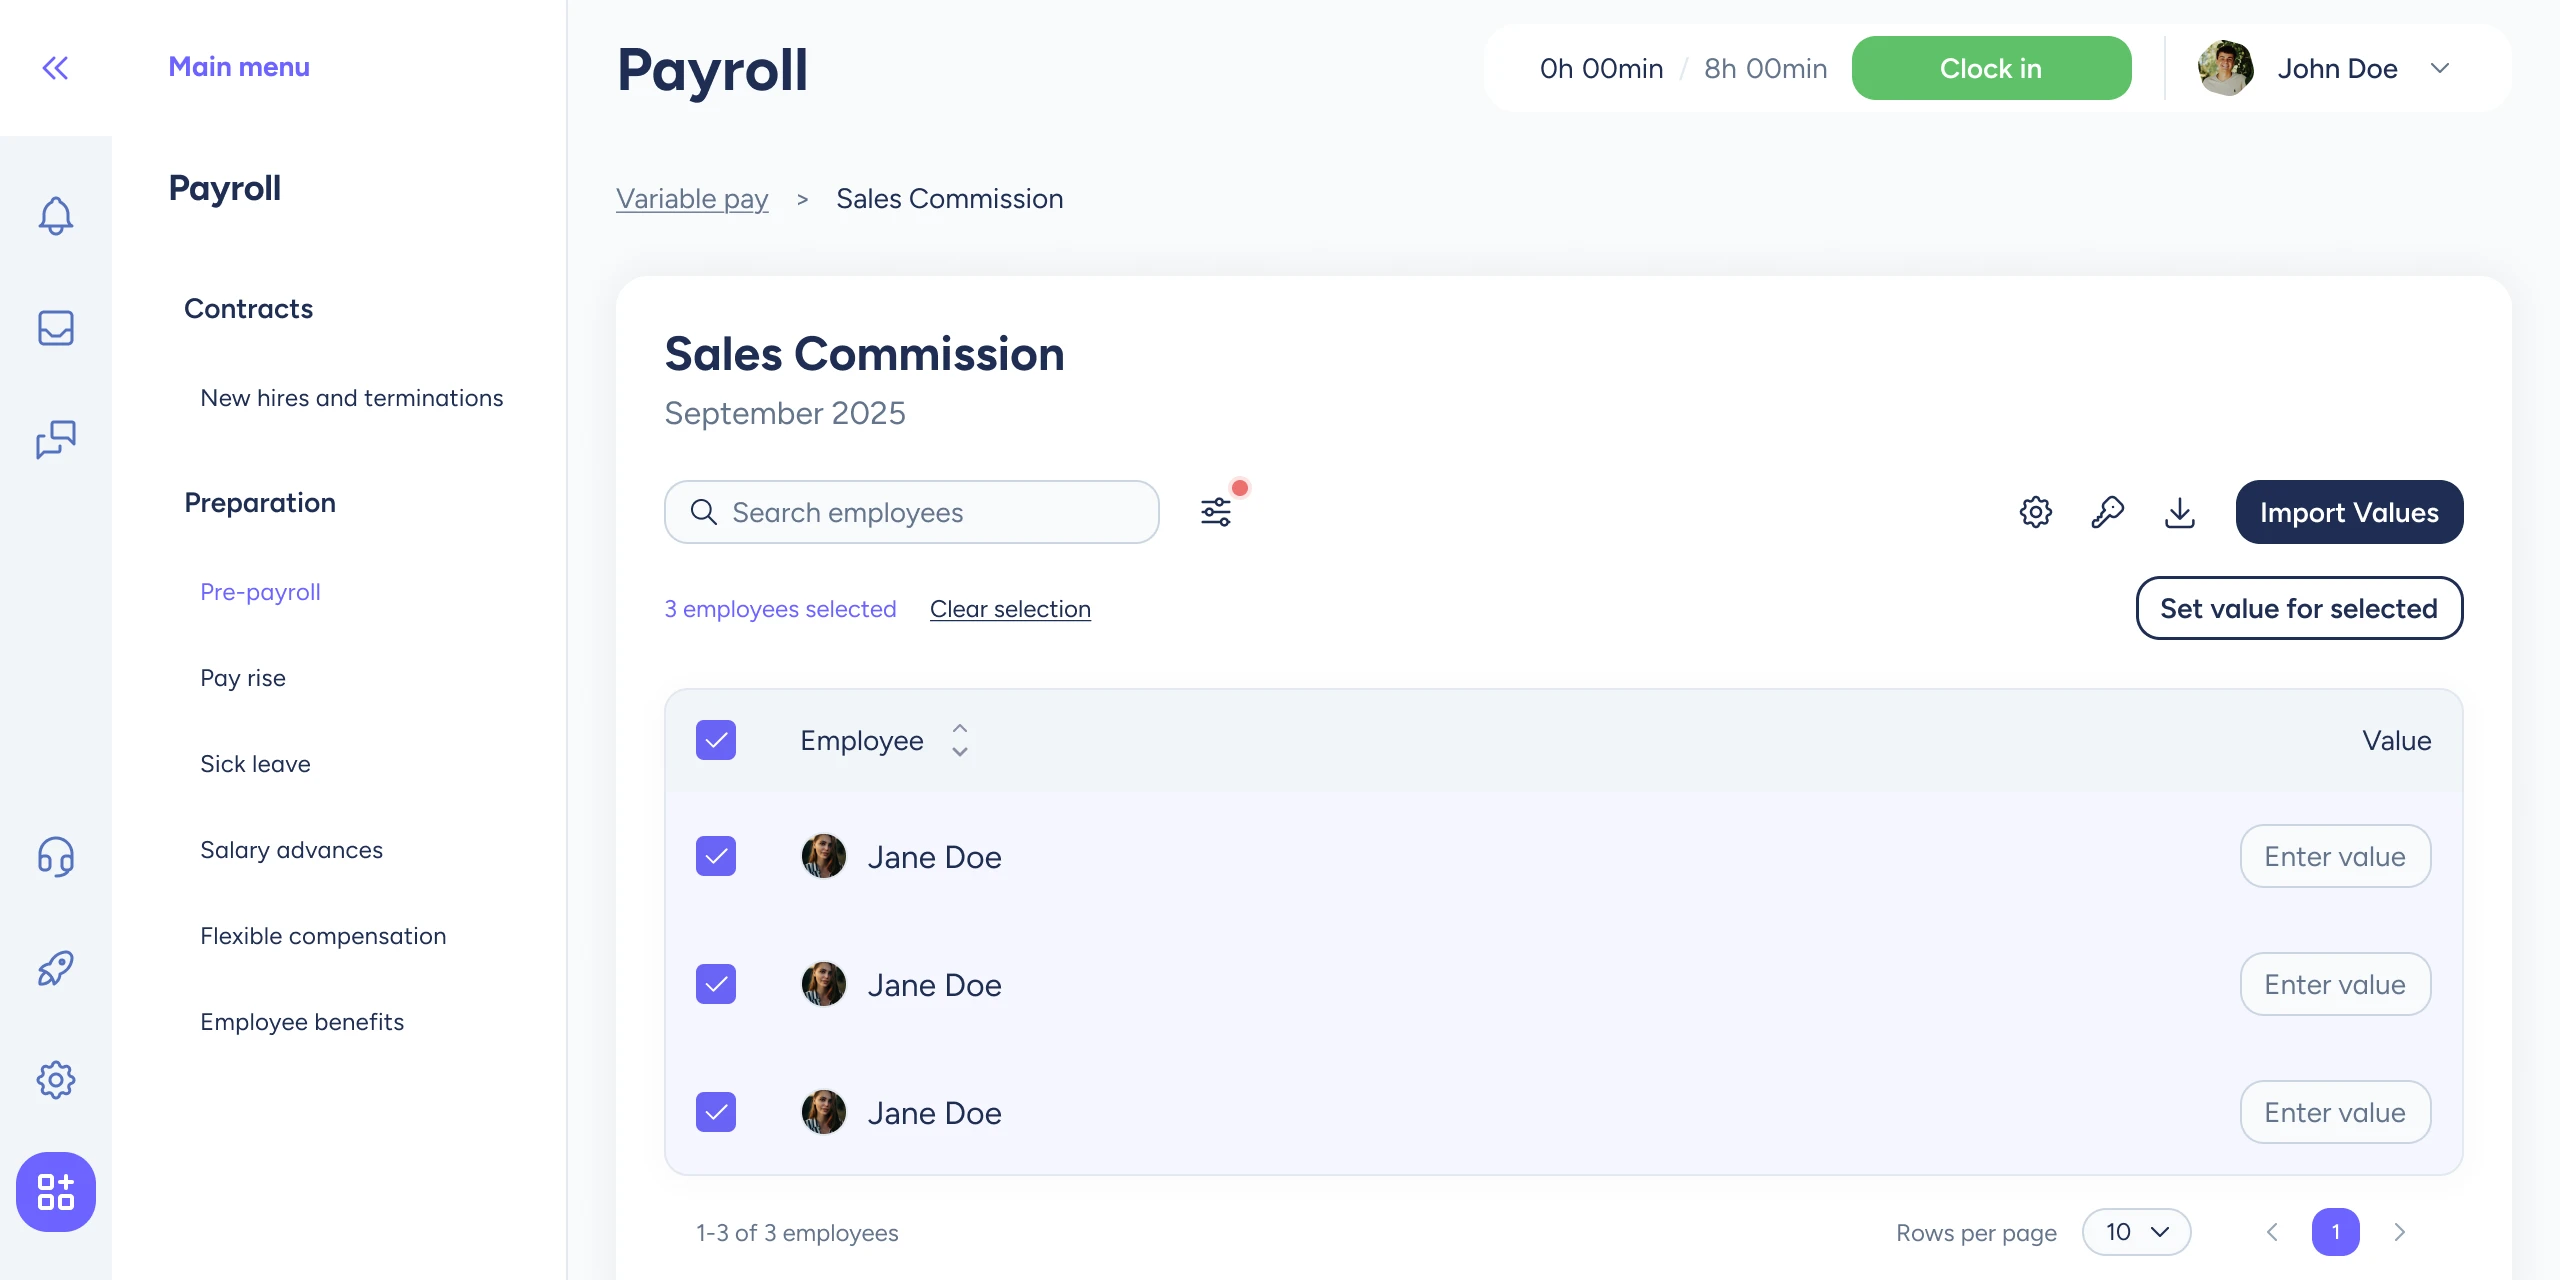
Task: Click the key icon in toolbar
Action: click(x=2107, y=512)
